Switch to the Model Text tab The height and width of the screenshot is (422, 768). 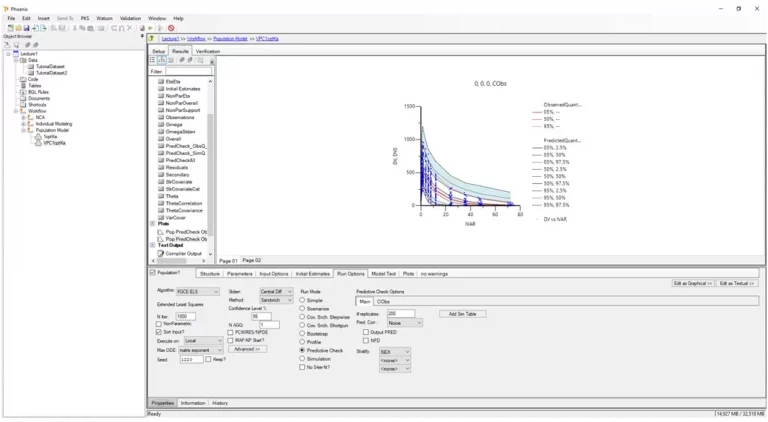pos(384,272)
